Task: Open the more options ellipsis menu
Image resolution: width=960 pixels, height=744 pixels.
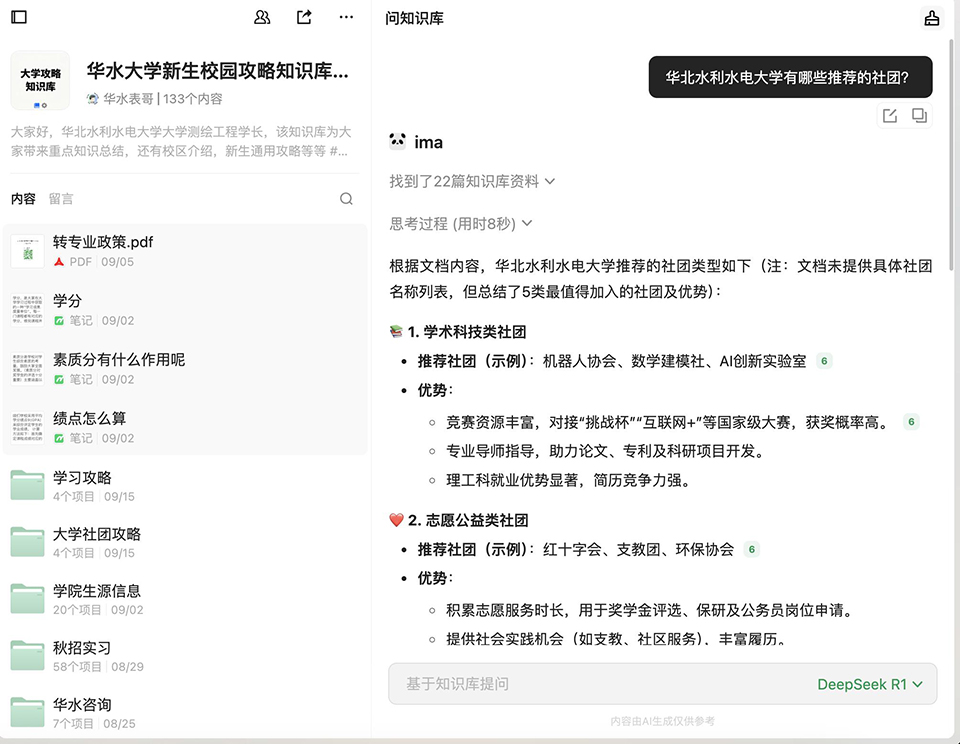Action: [346, 17]
